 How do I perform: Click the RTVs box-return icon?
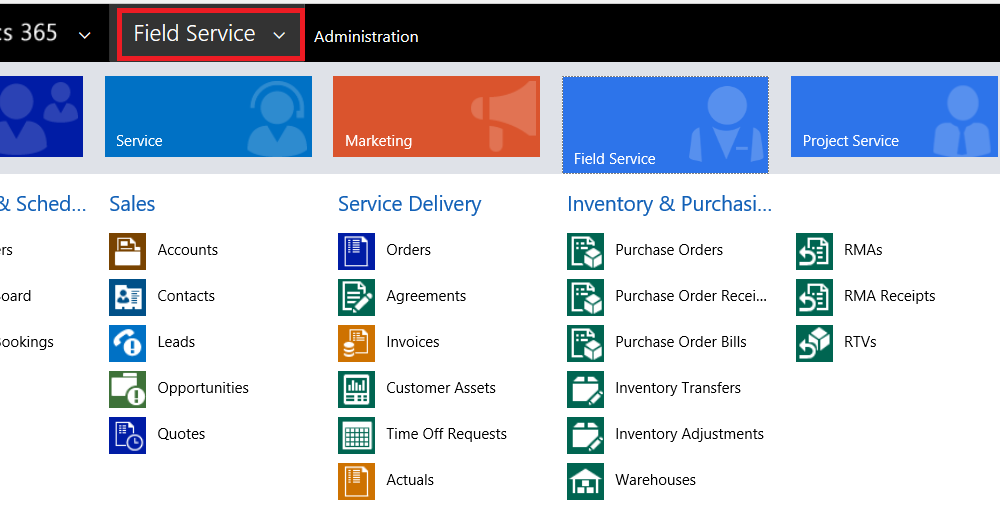(x=814, y=343)
